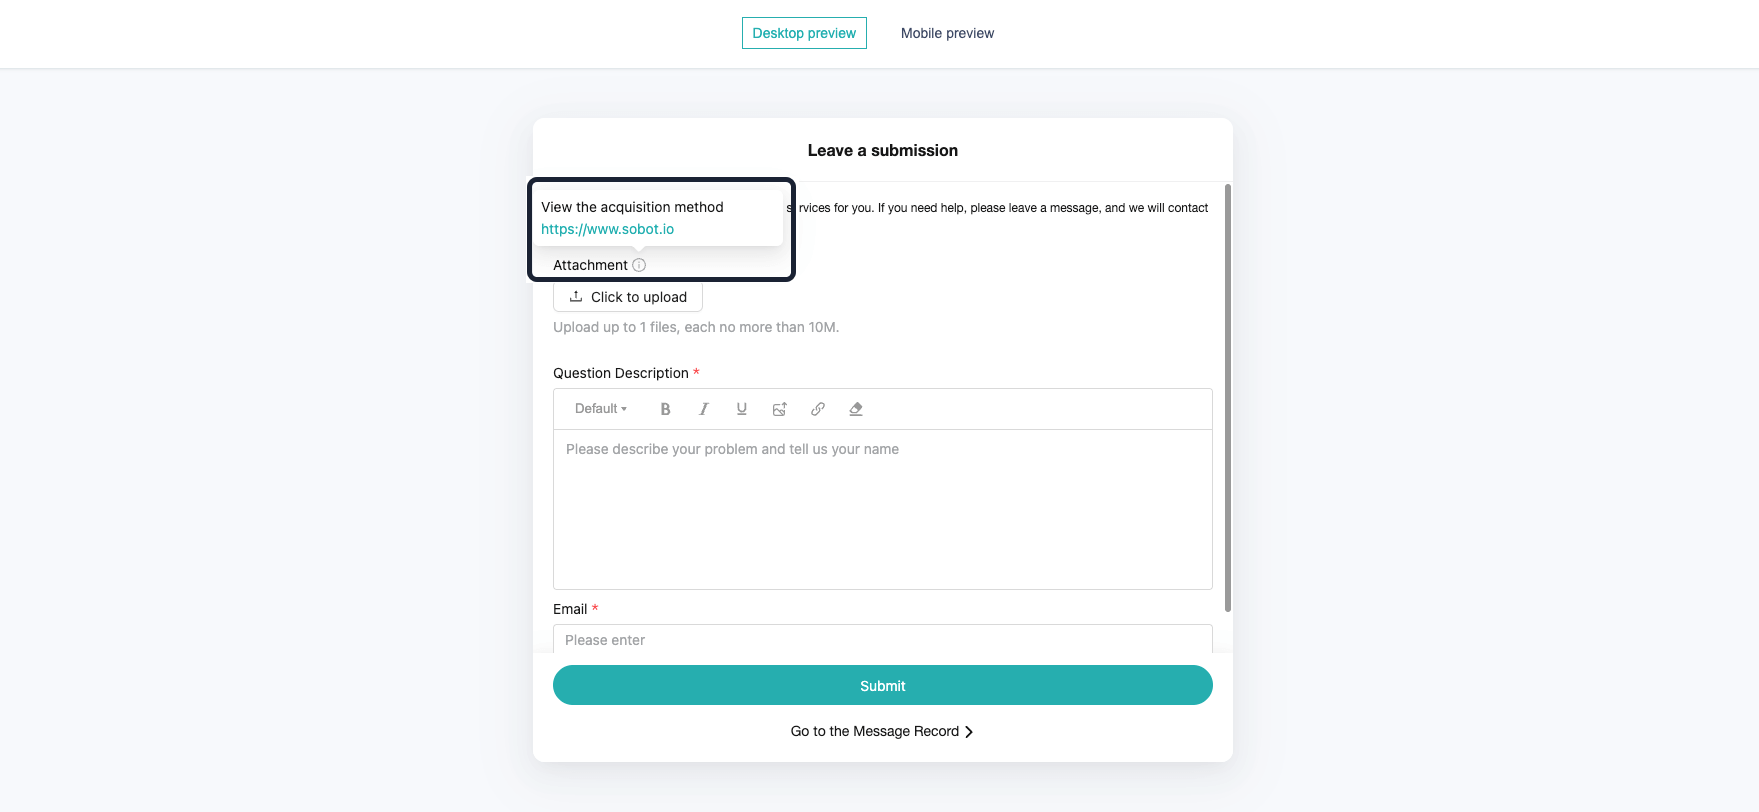Open the Default font size dropdown

click(601, 409)
